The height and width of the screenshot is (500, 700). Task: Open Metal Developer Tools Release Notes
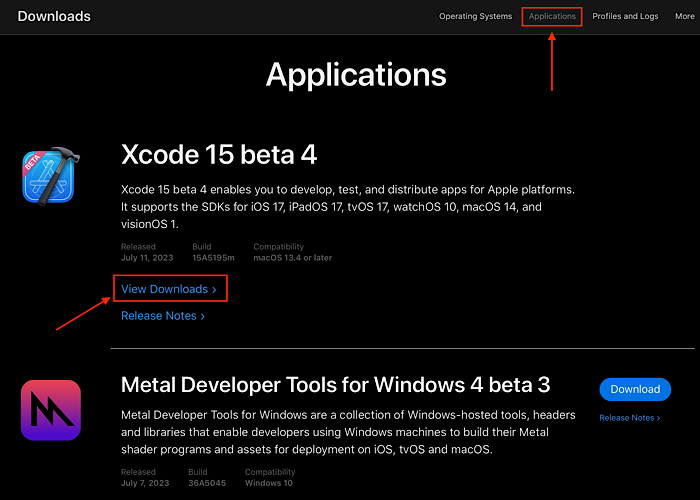(x=629, y=418)
